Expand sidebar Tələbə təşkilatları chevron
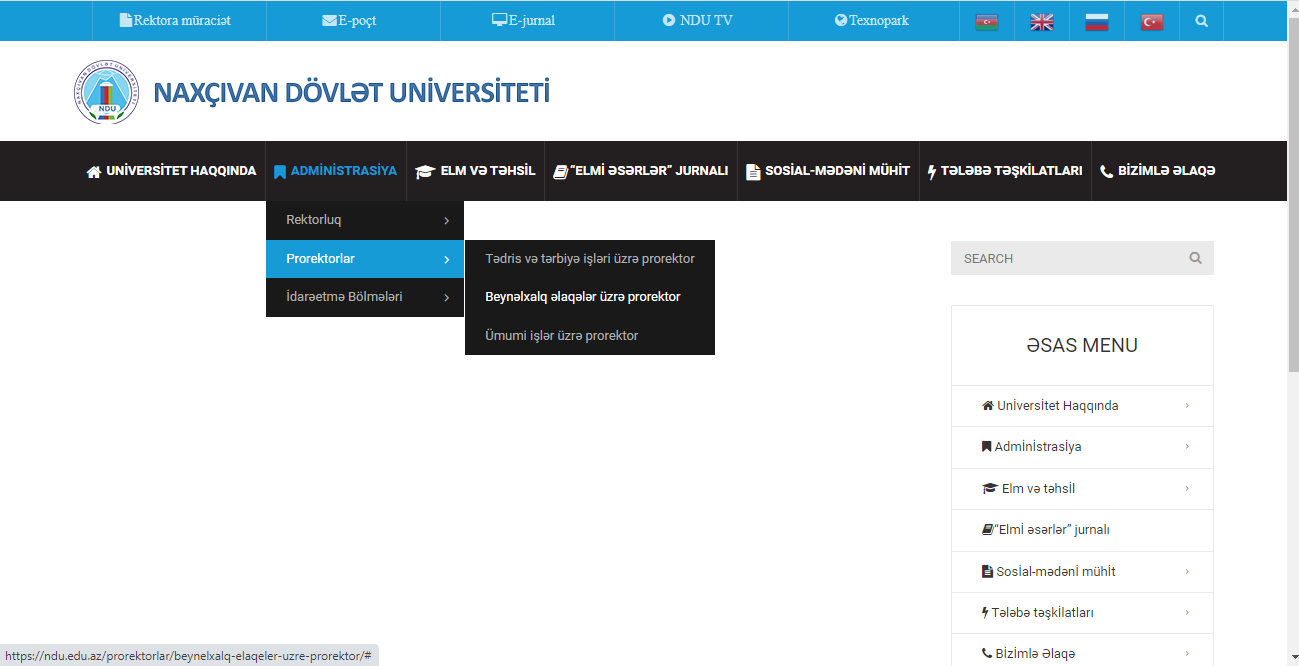Viewport: 1299px width, 666px height. 1187,612
